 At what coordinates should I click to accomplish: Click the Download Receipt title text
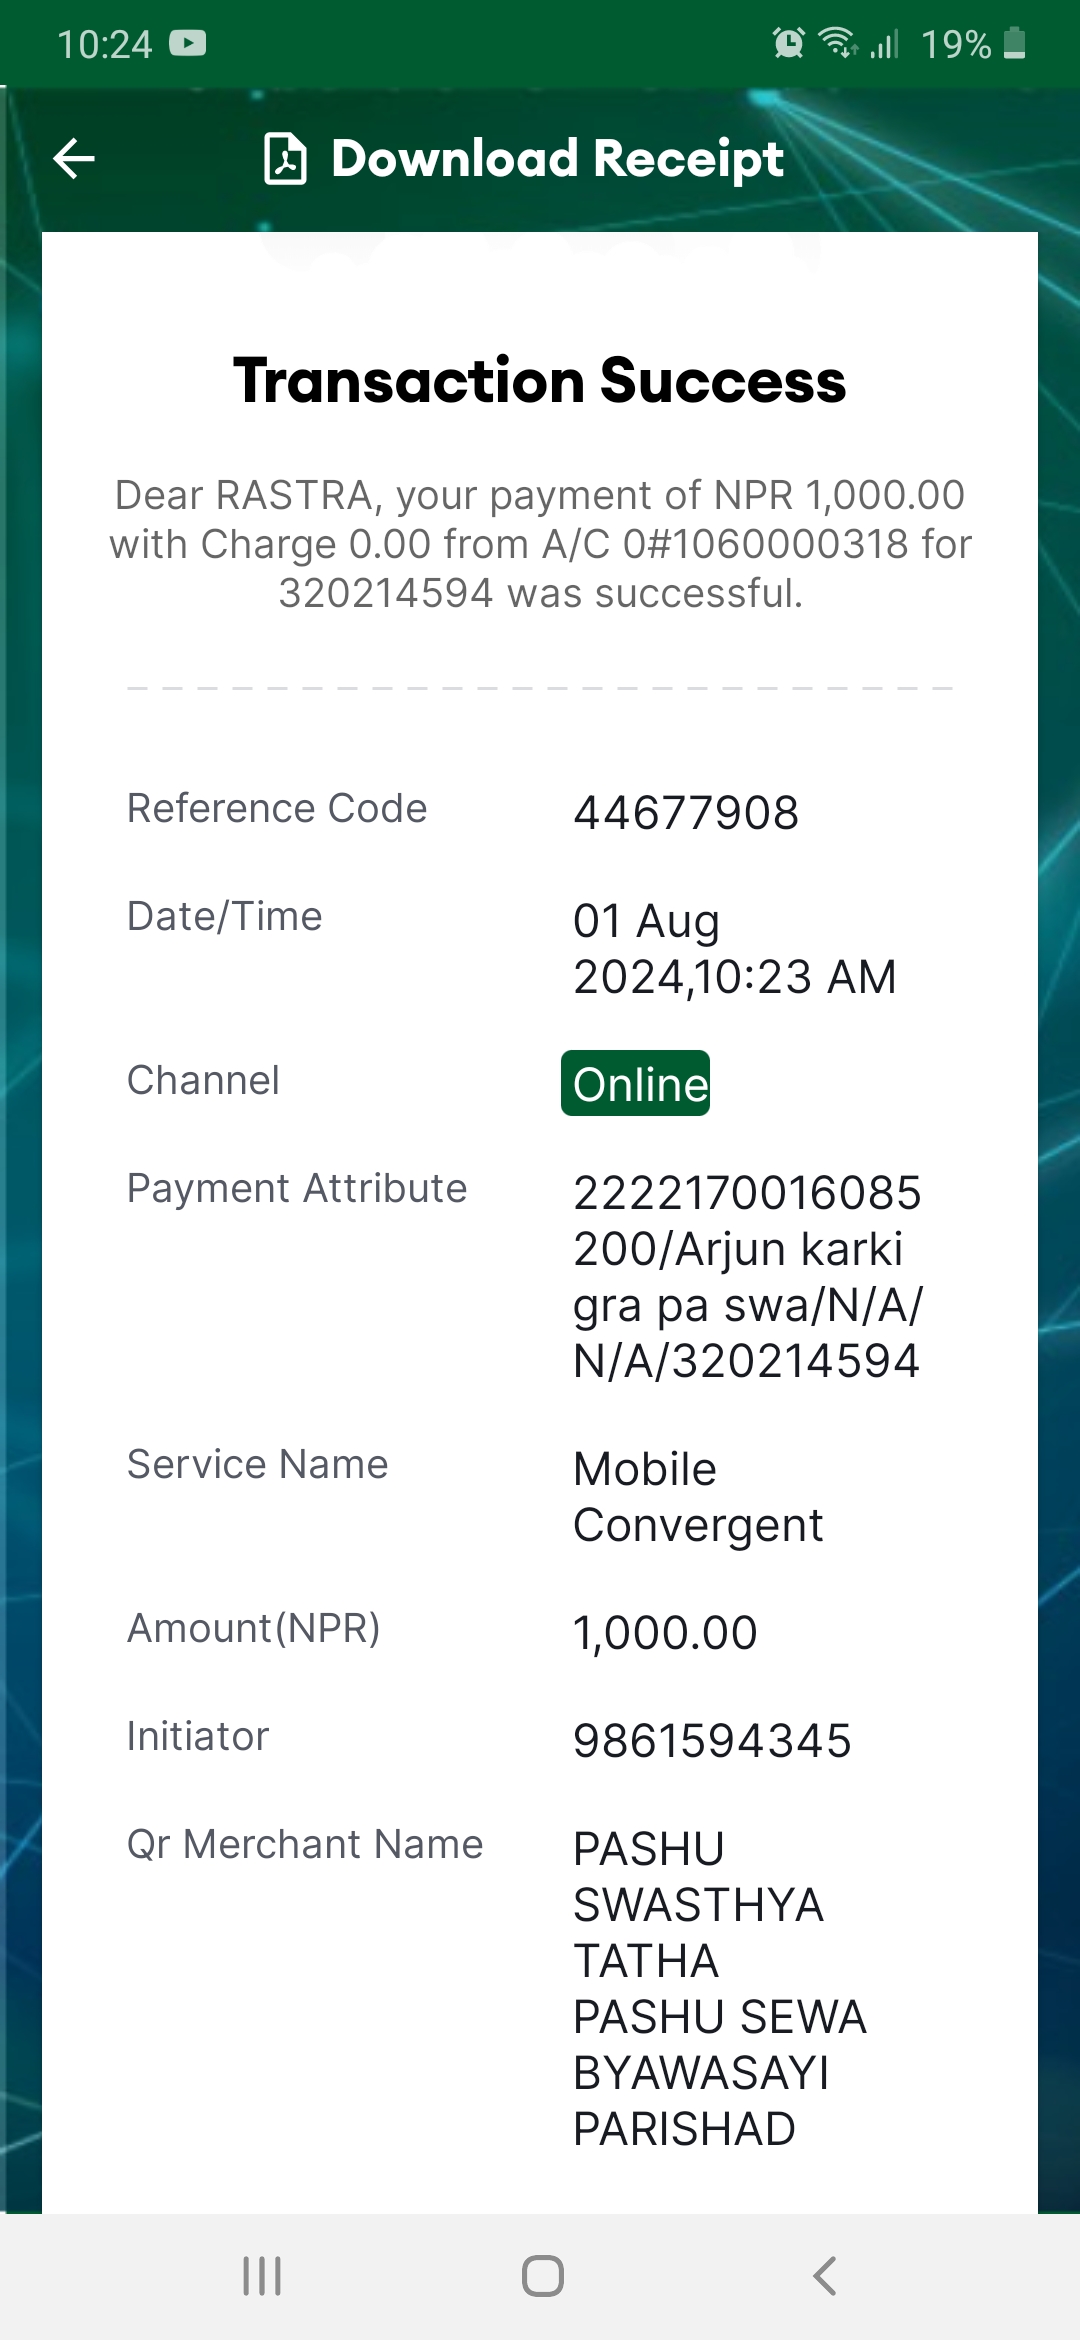coord(558,159)
